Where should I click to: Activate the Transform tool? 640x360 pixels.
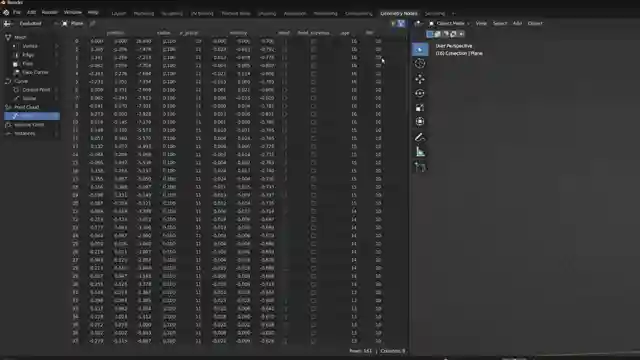tap(420, 122)
